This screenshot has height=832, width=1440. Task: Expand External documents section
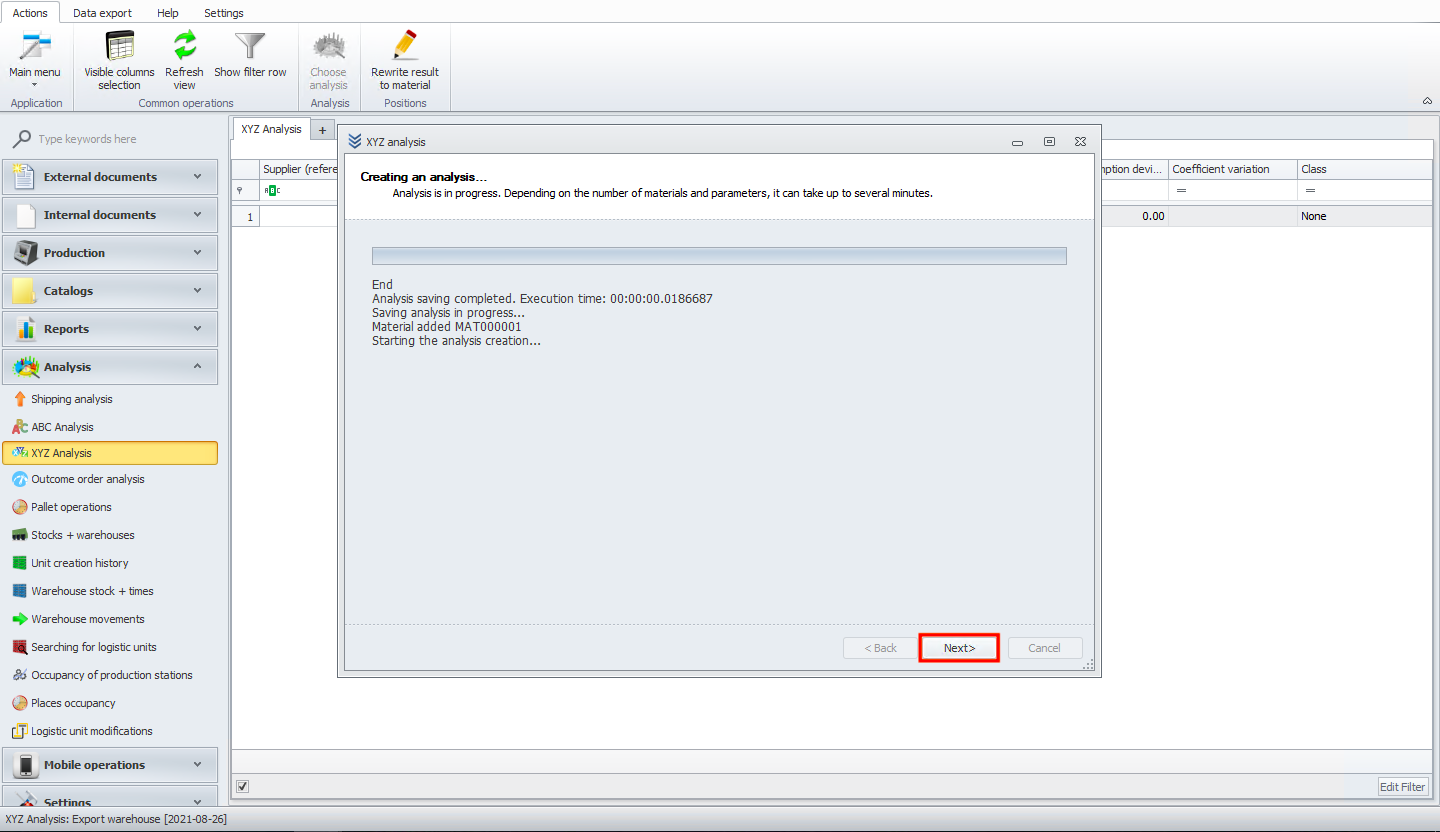110,177
